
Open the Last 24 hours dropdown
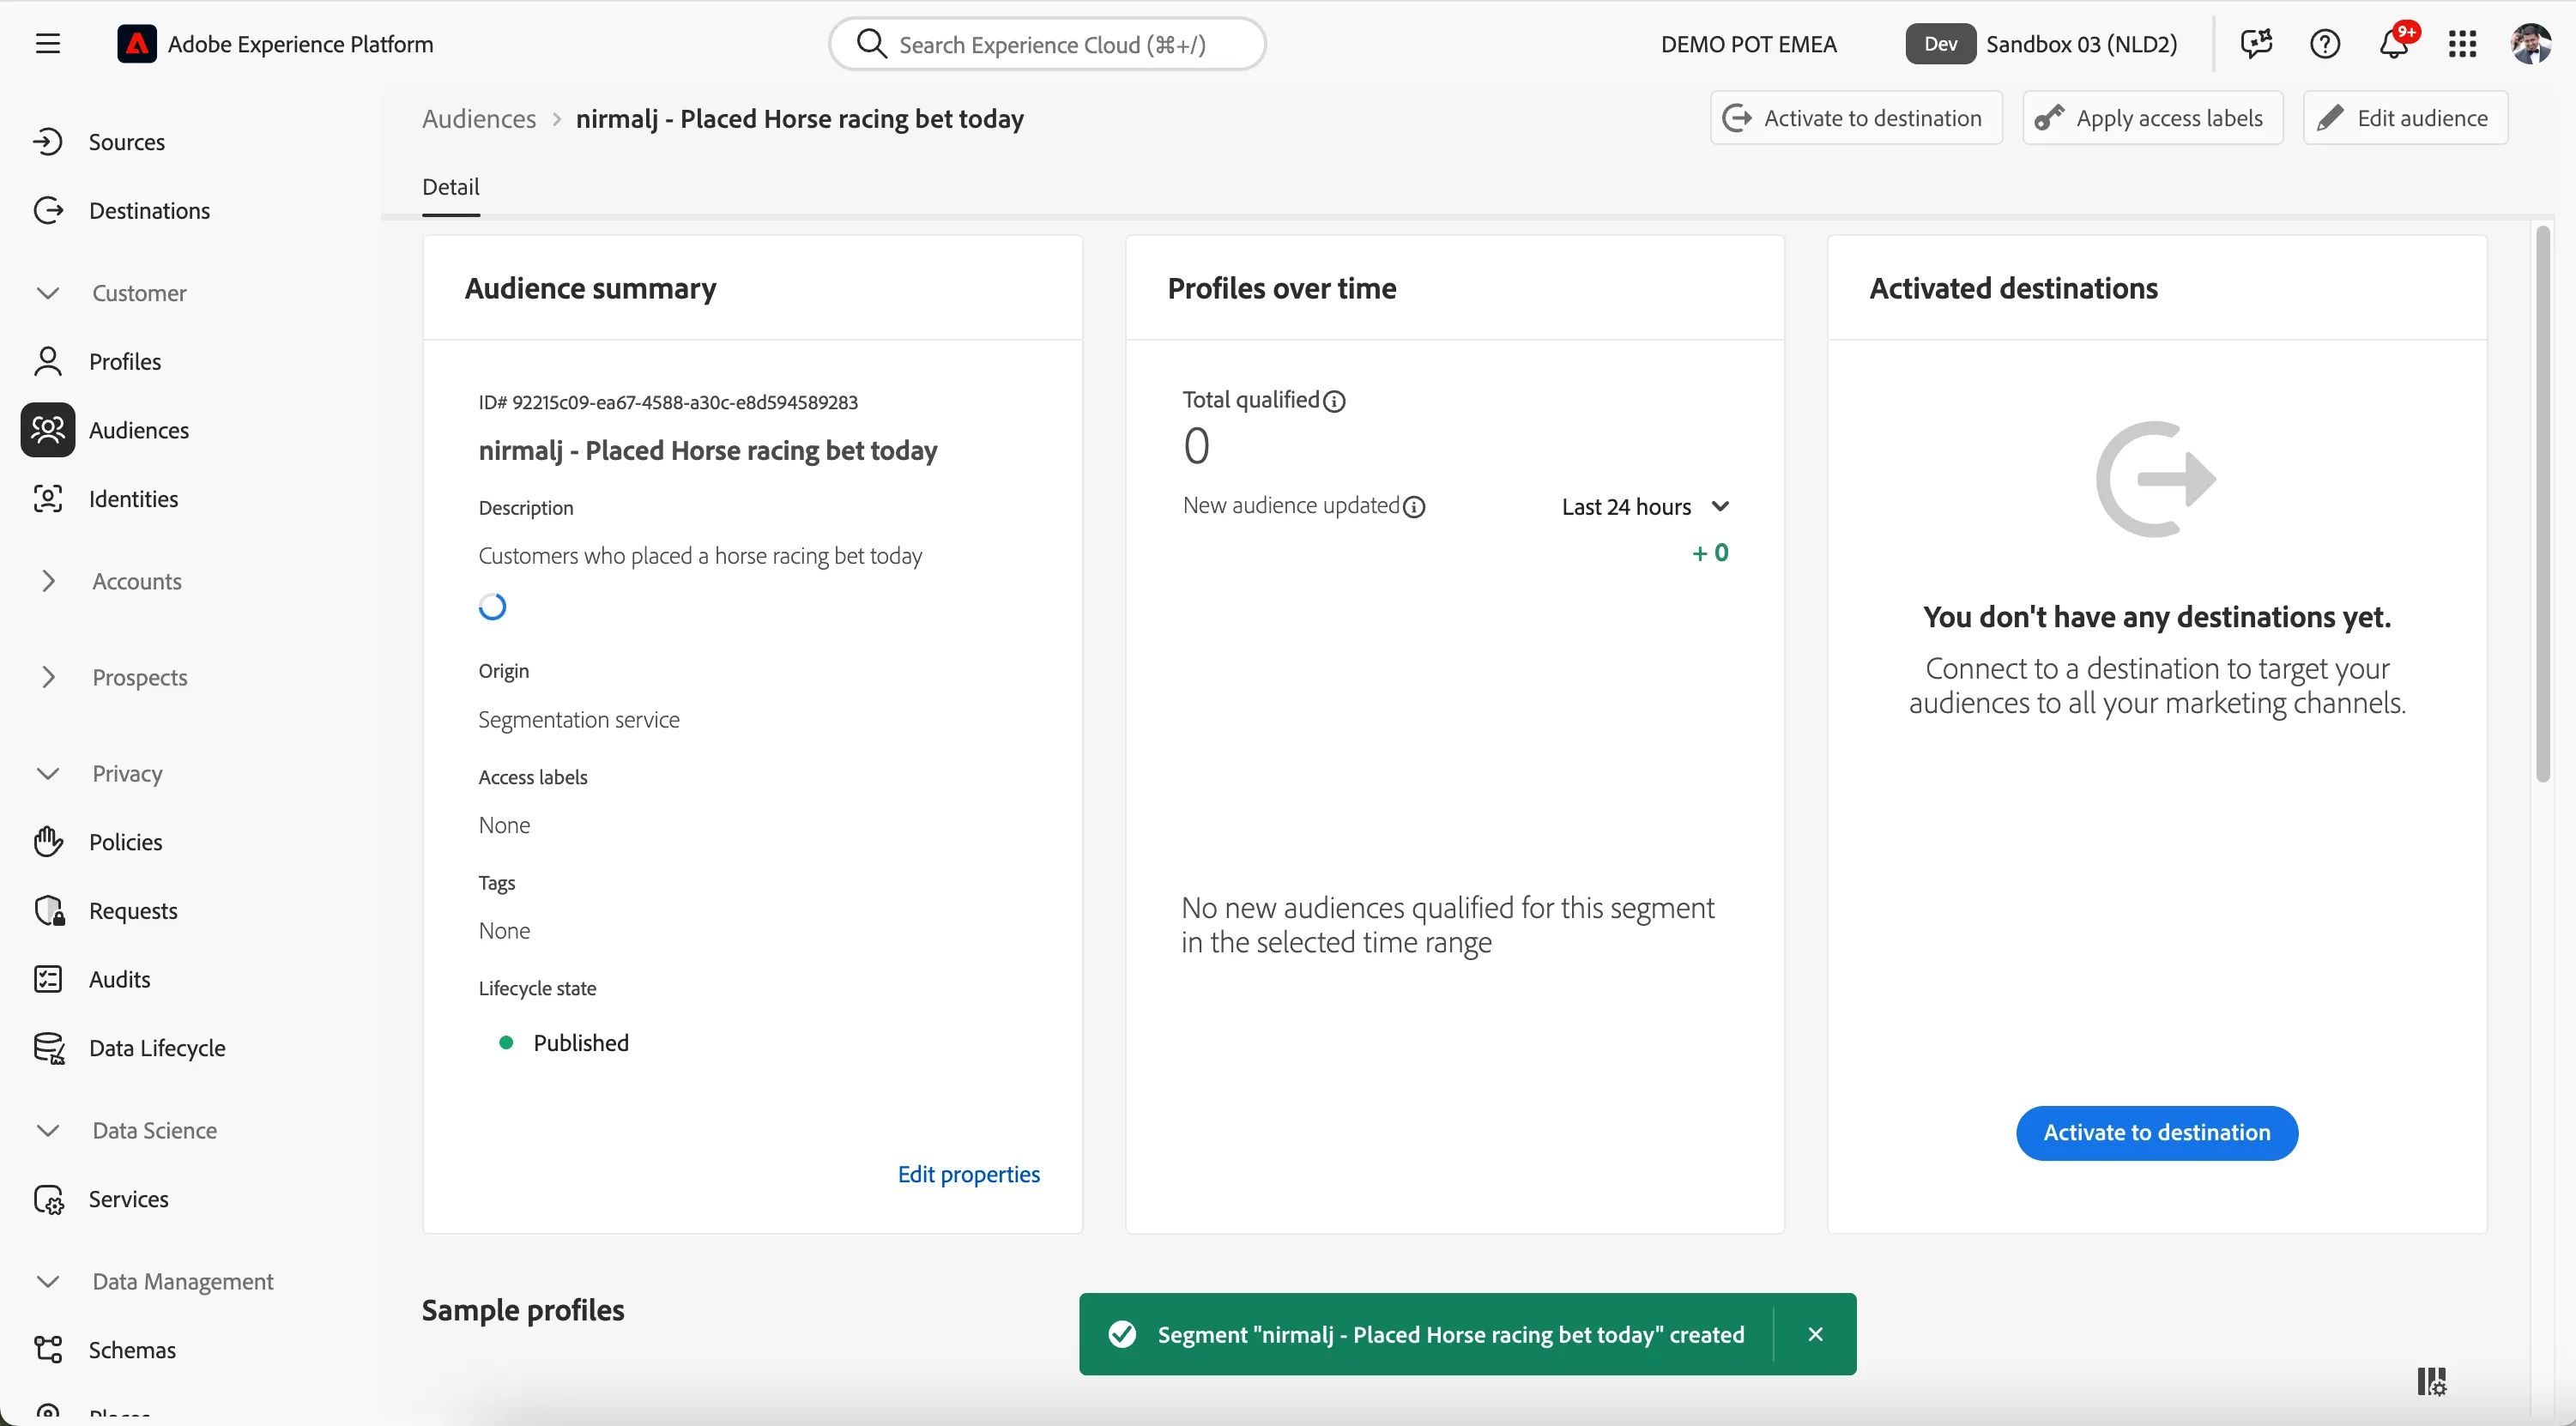click(x=1645, y=507)
